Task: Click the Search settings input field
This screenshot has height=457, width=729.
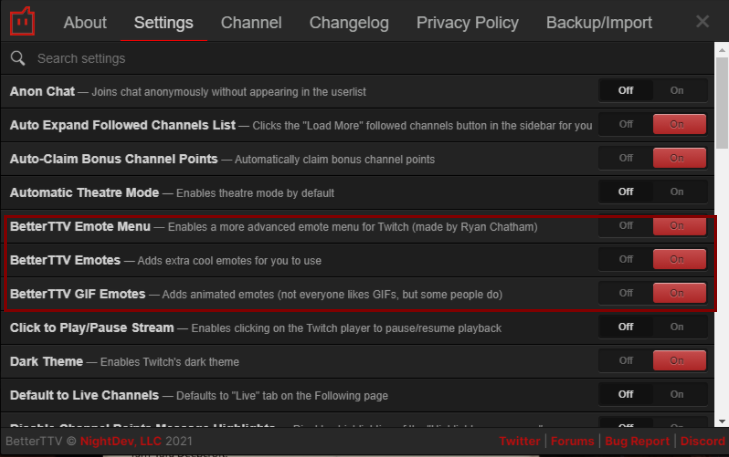Action: (360, 58)
